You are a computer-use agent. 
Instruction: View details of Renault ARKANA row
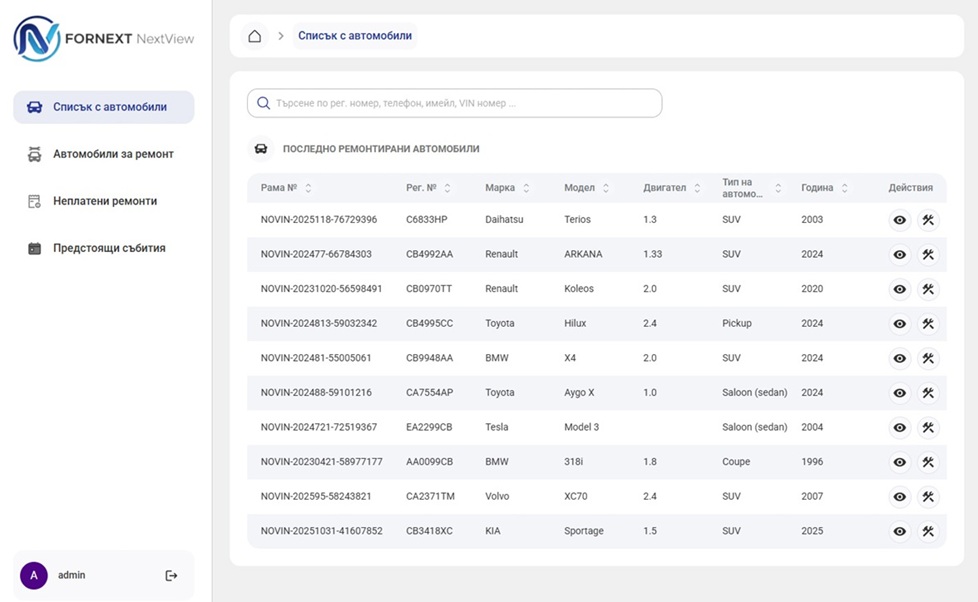pyautogui.click(x=899, y=255)
